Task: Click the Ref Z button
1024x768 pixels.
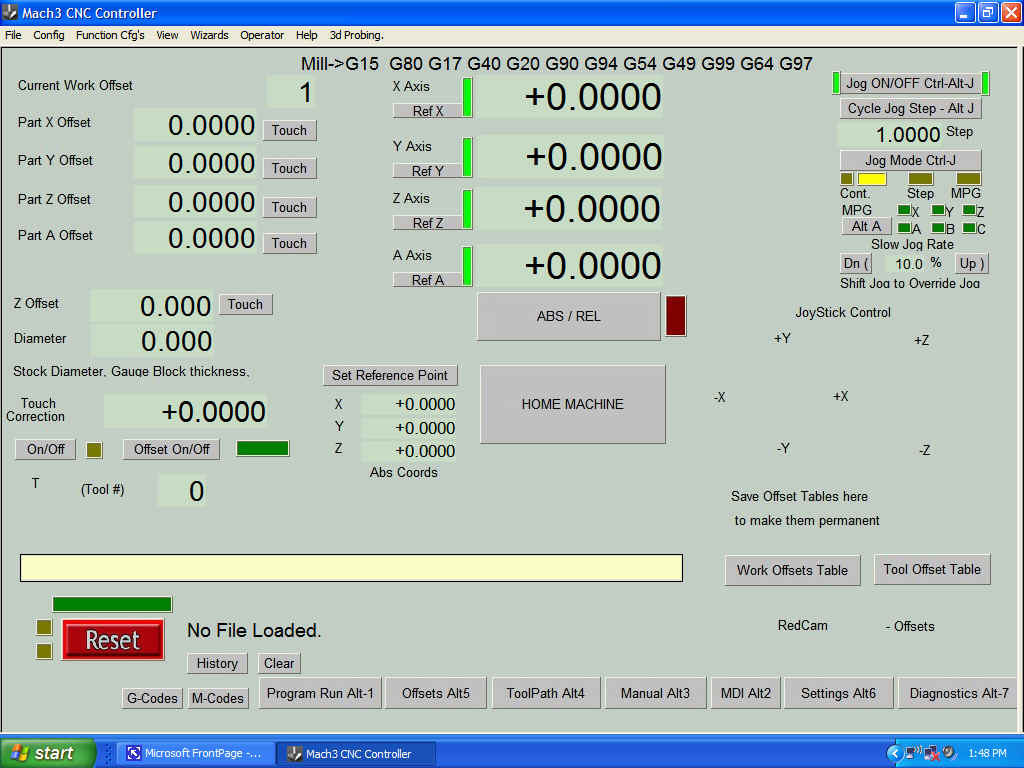Action: click(428, 223)
